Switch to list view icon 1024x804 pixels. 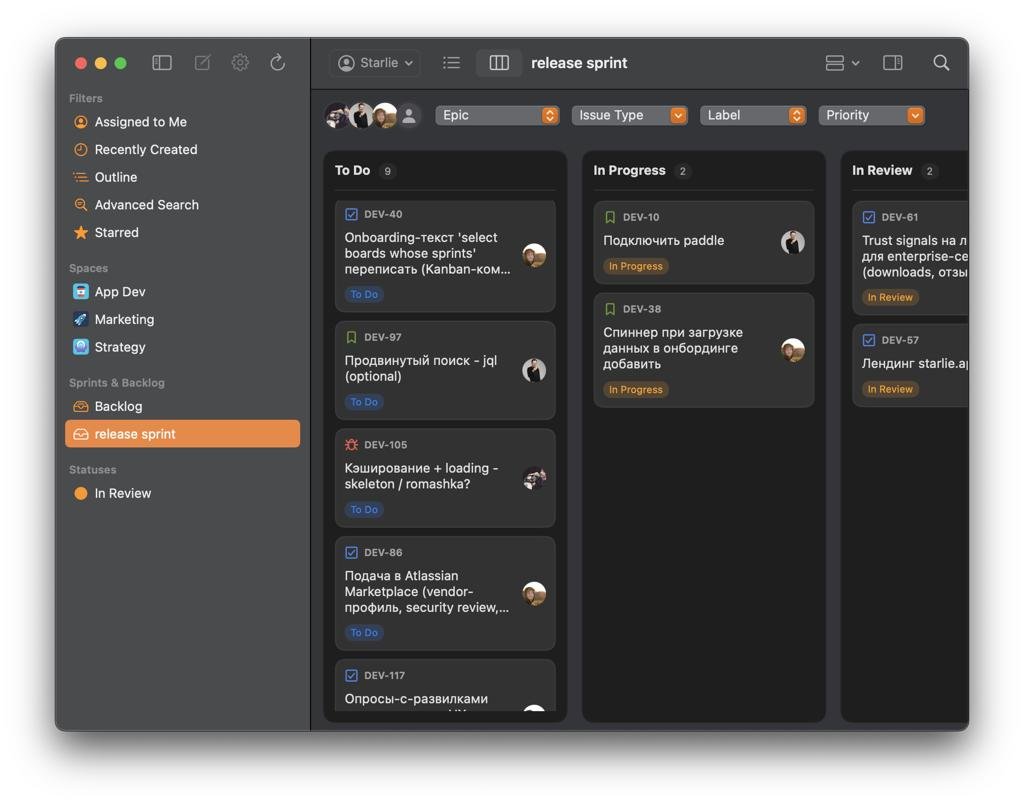[x=451, y=63]
